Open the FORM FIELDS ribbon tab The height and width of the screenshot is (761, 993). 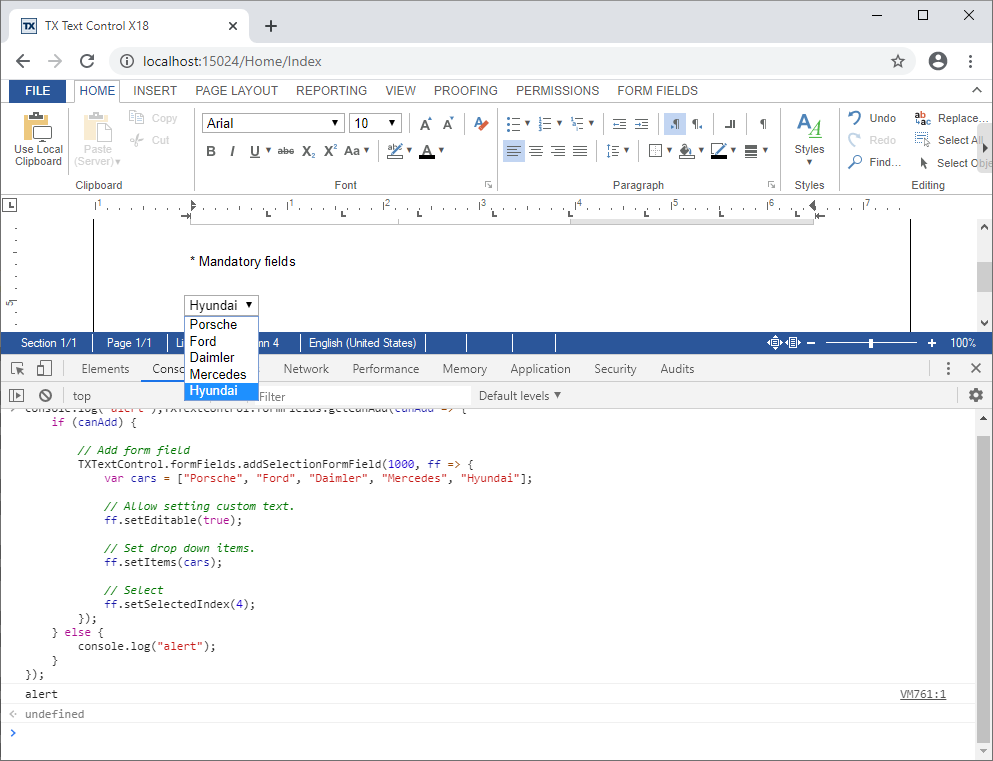[x=657, y=90]
